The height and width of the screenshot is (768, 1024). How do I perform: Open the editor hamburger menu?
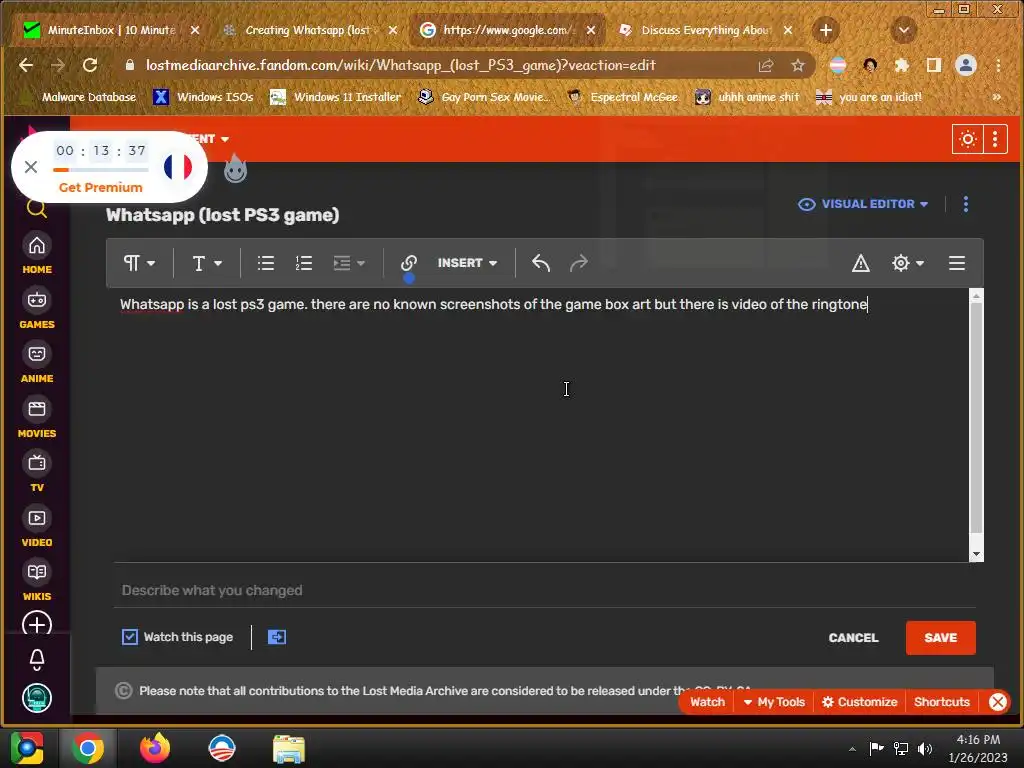click(957, 263)
